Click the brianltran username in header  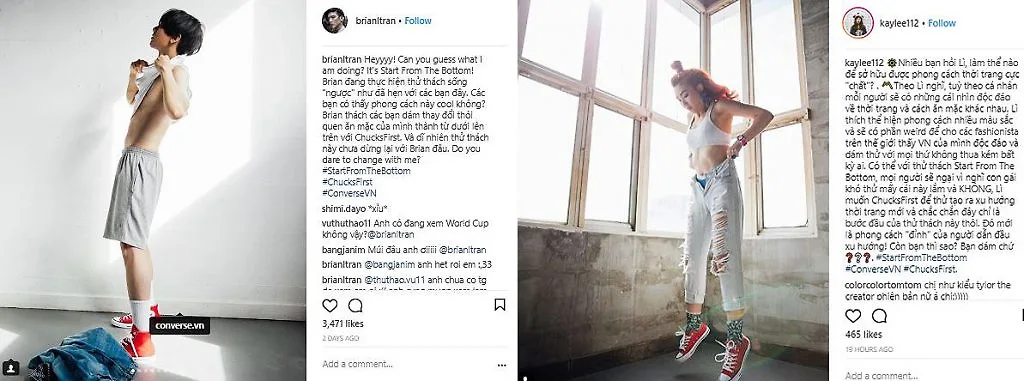(375, 21)
